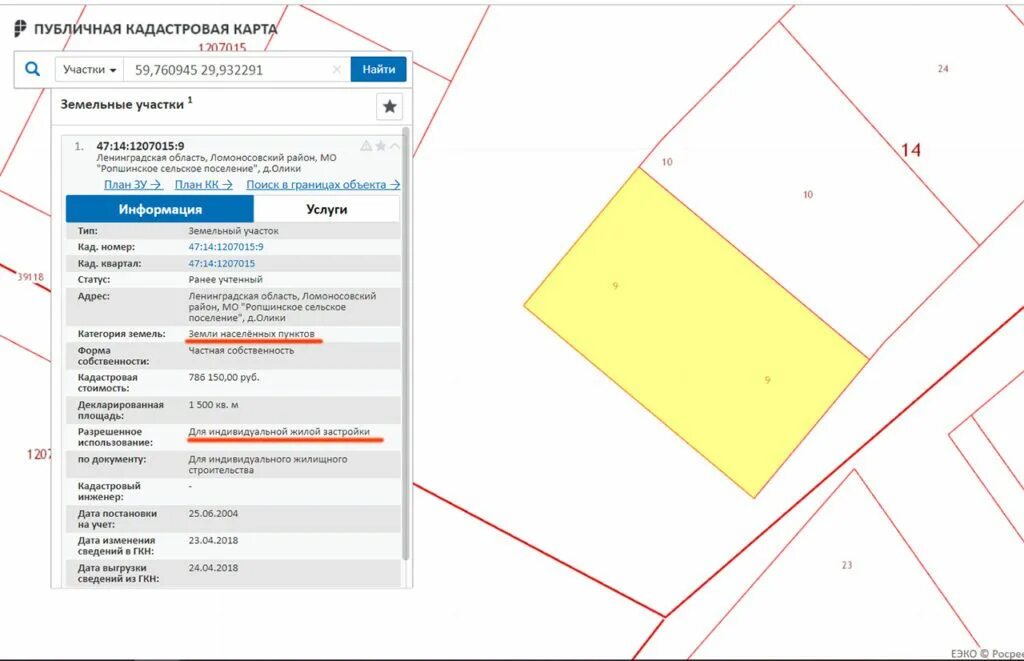Screen dimensions: 1024x661
Task: Click the Публичная кадастровая карта logo
Action: (146, 29)
